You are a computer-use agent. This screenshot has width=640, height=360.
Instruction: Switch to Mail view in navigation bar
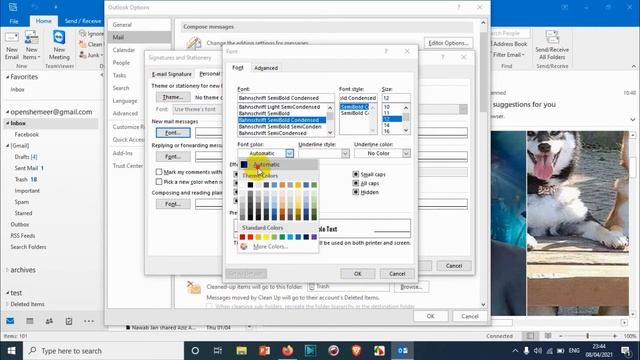click(10, 321)
